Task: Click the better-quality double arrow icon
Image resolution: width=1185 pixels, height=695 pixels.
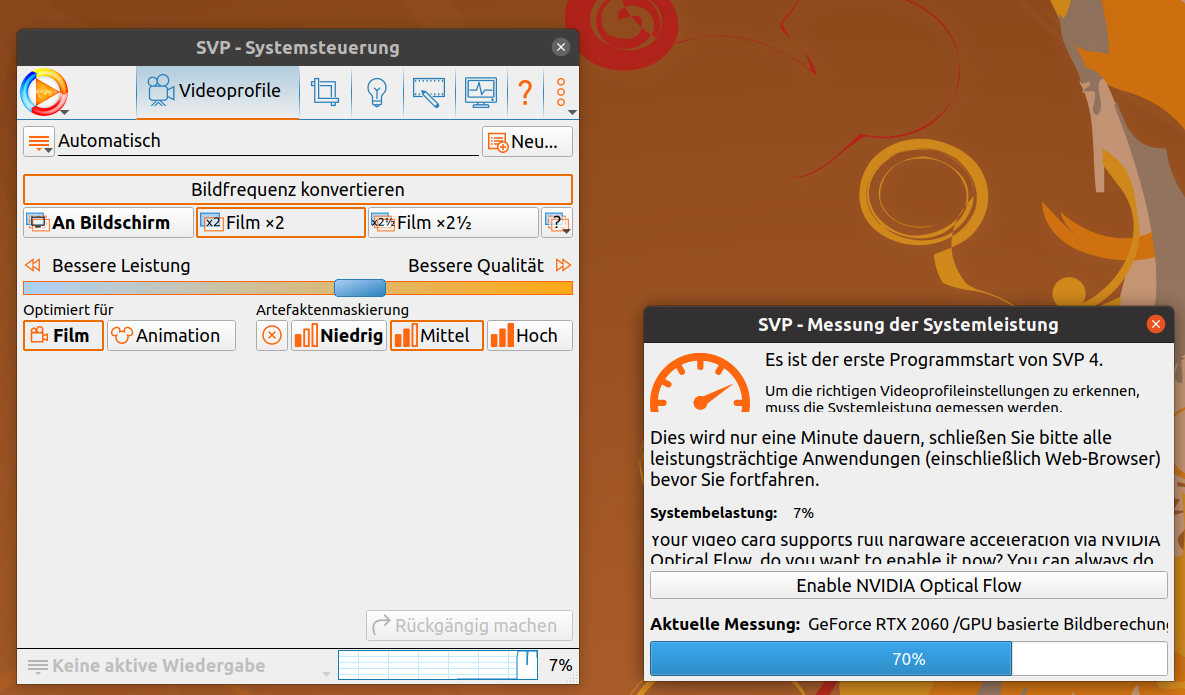Action: pos(563,266)
